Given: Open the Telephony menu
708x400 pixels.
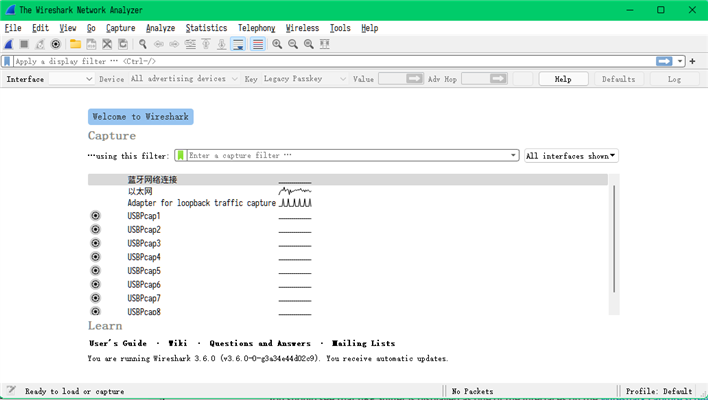Looking at the screenshot, I should 256,28.
